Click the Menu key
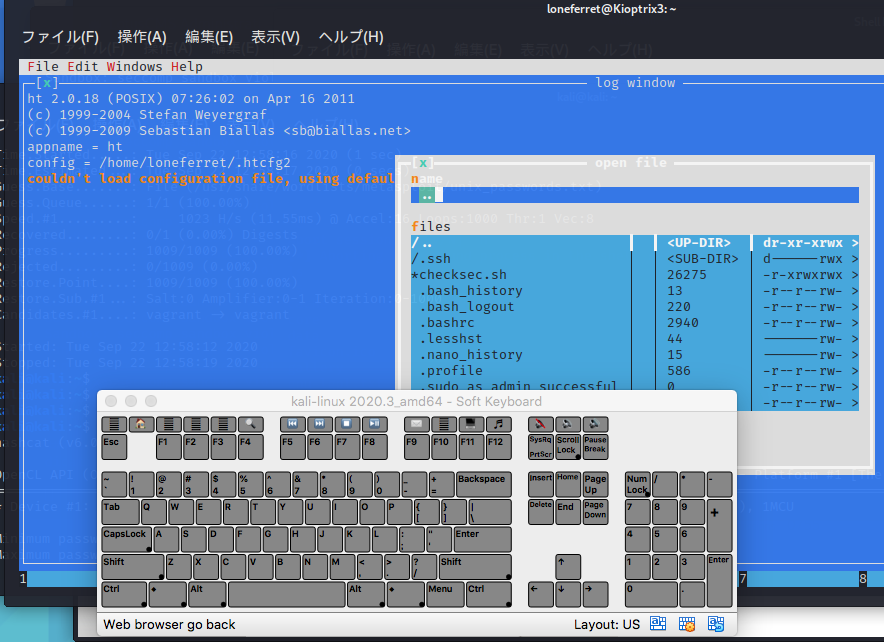 point(445,594)
